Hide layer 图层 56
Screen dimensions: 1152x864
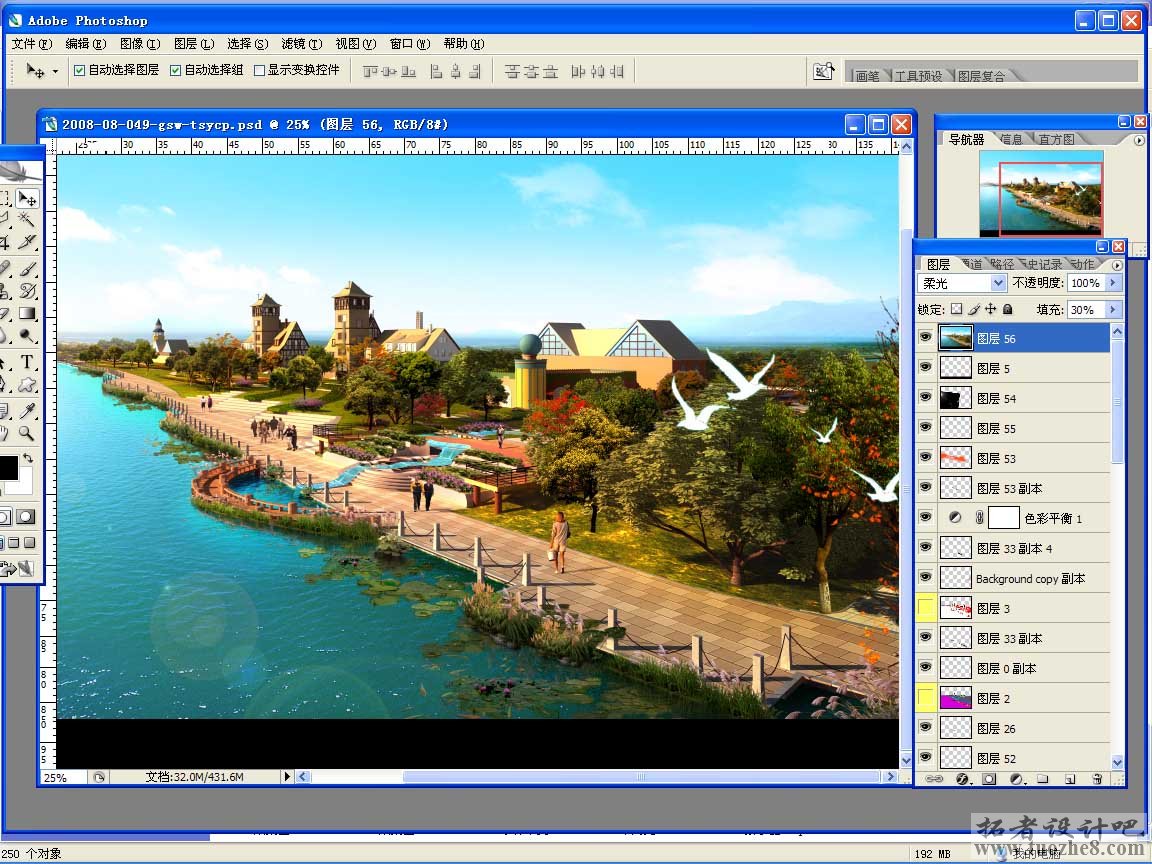pyautogui.click(x=925, y=337)
